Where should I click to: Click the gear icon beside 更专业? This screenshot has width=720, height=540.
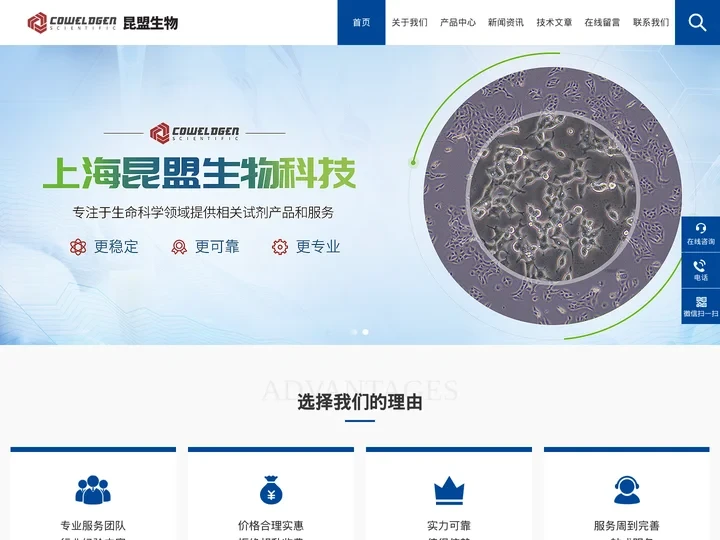[x=280, y=247]
